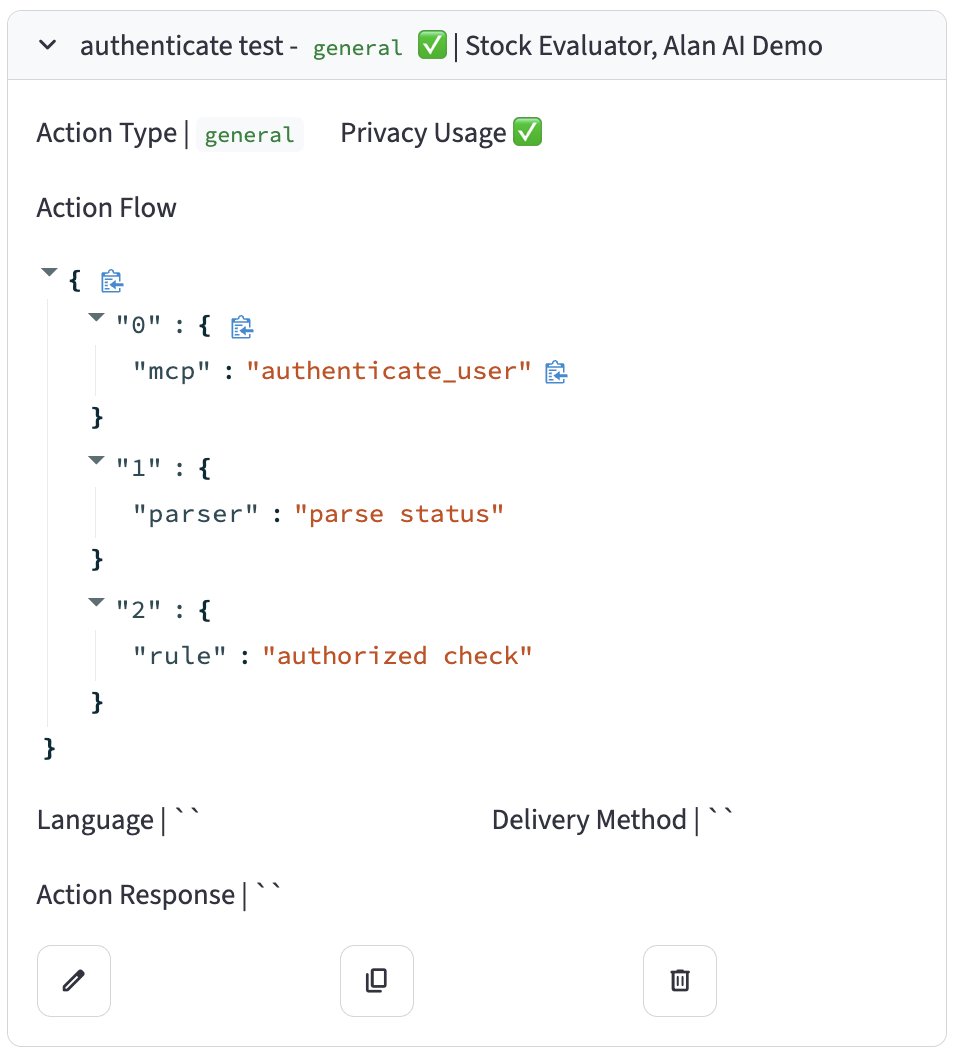Click the "Stock Evaluator, Alan AI Demo" header text
The height and width of the screenshot is (1058, 956).
tap(644, 46)
